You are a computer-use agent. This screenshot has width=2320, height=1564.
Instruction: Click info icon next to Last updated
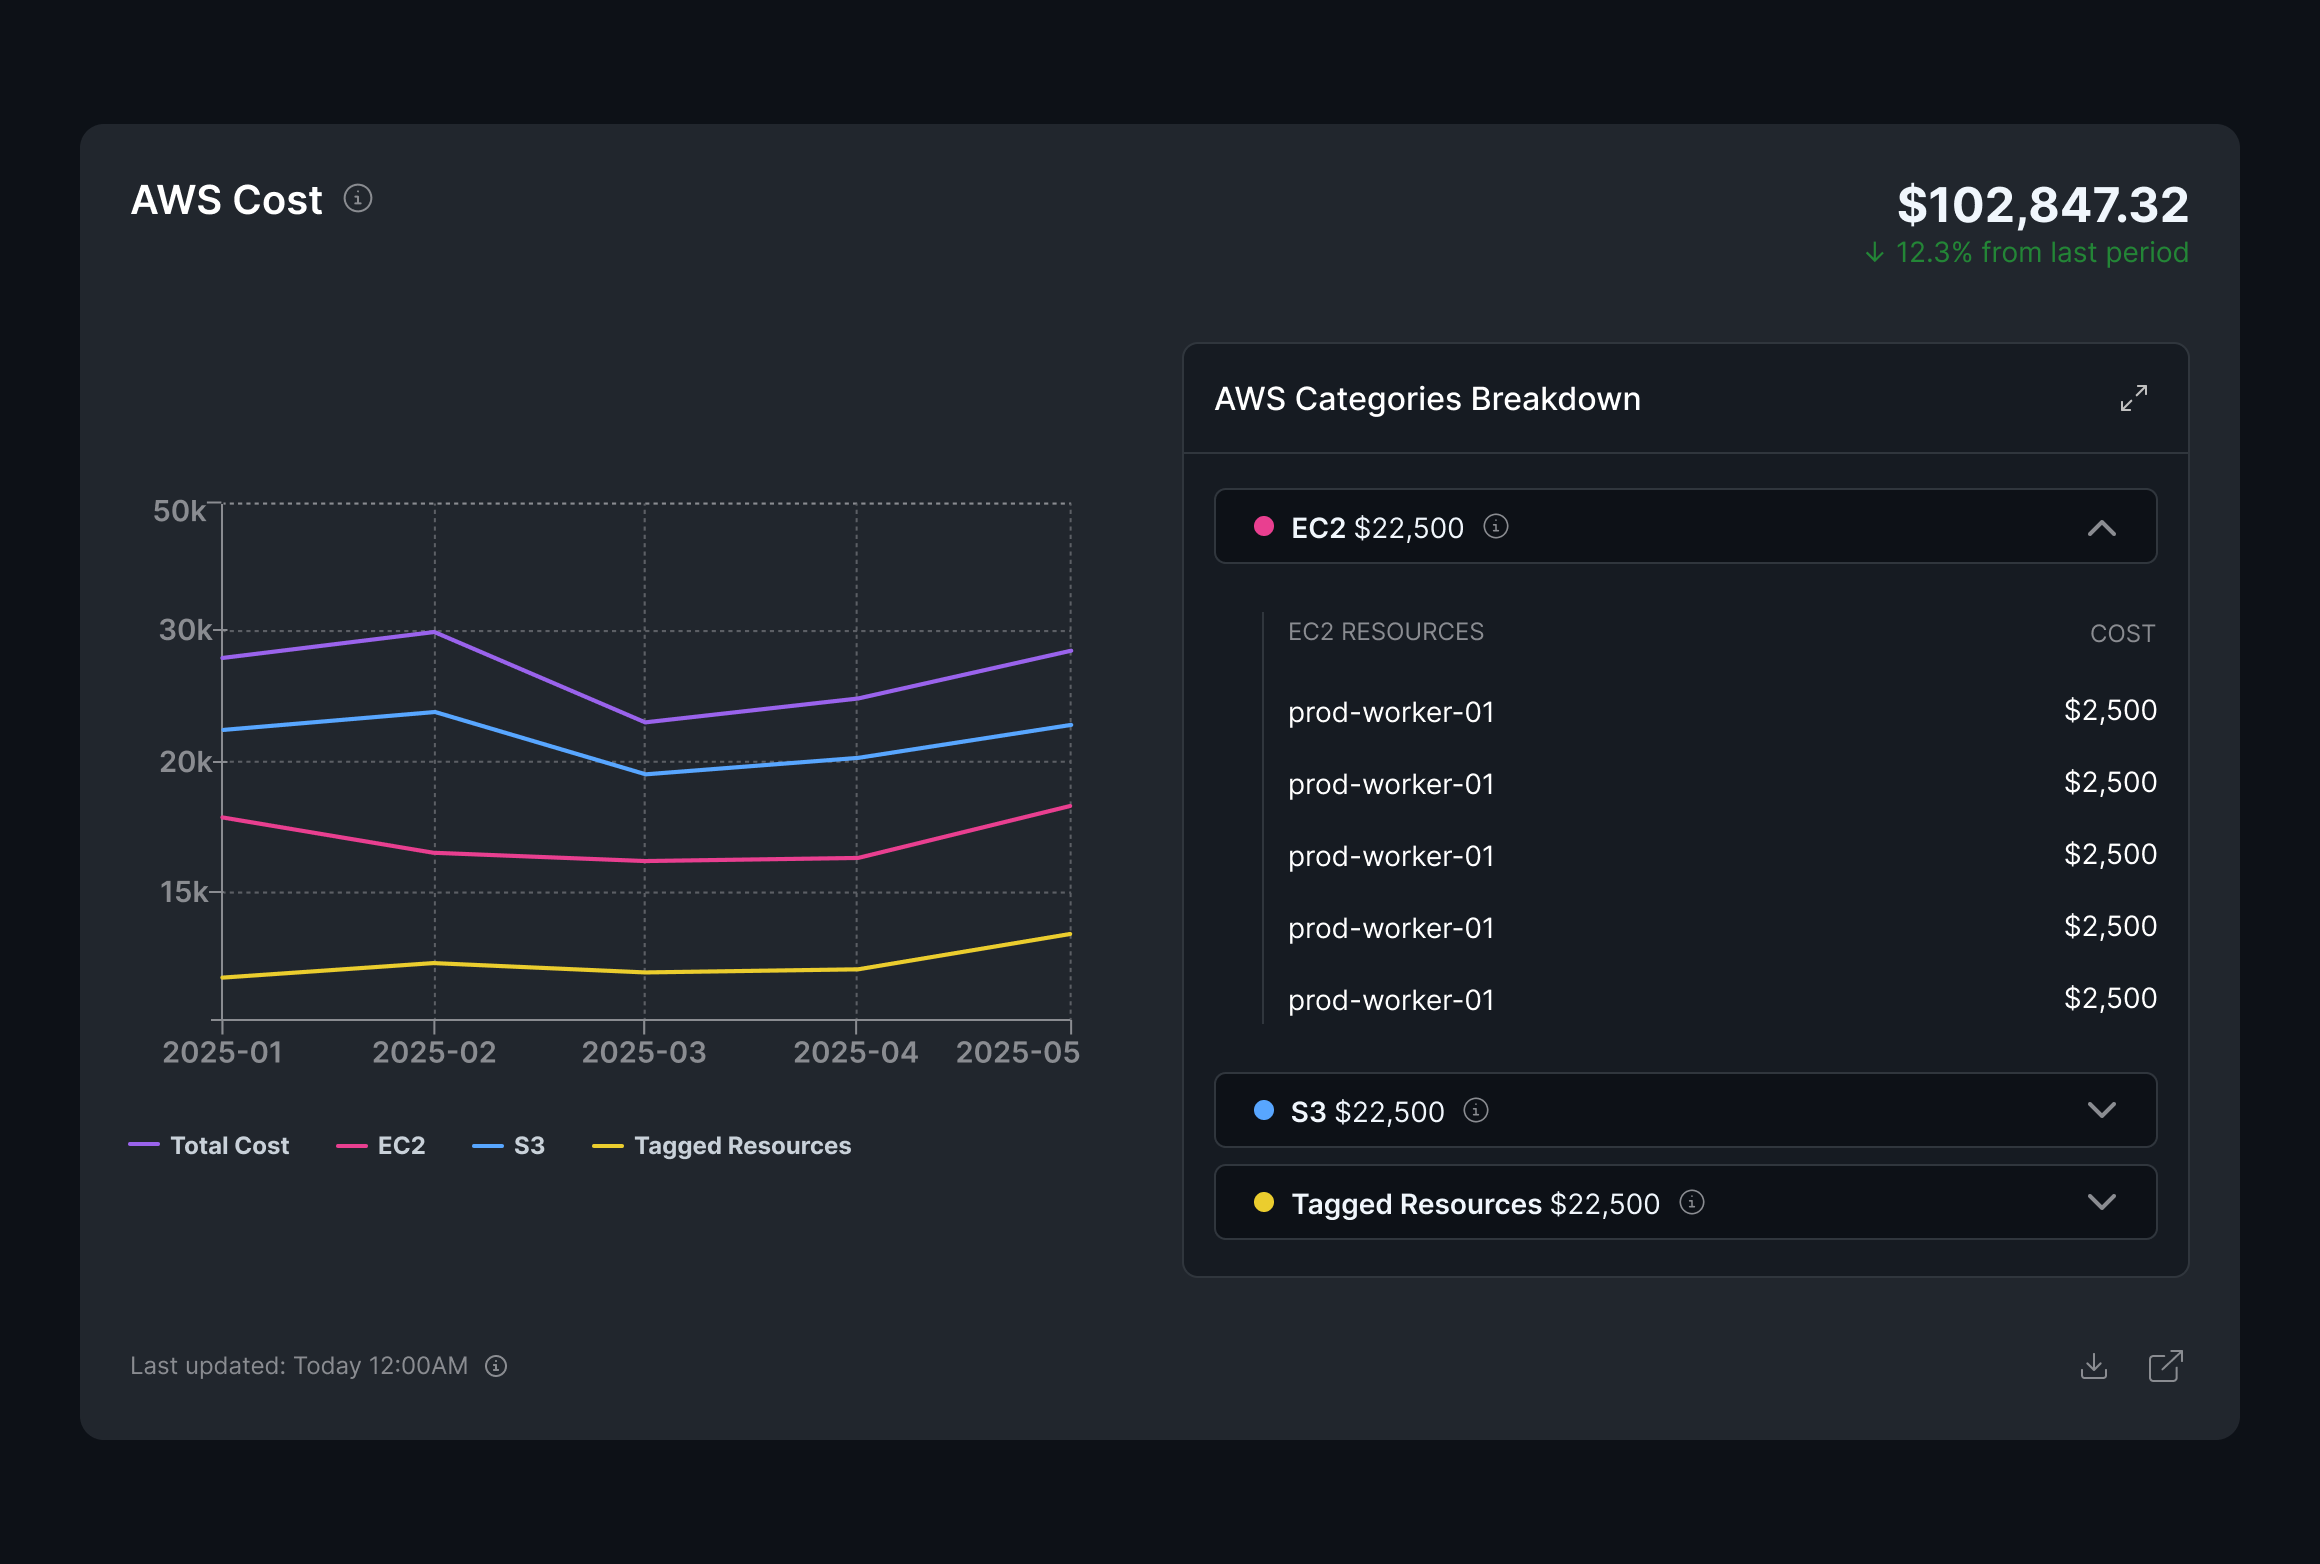tap(496, 1366)
